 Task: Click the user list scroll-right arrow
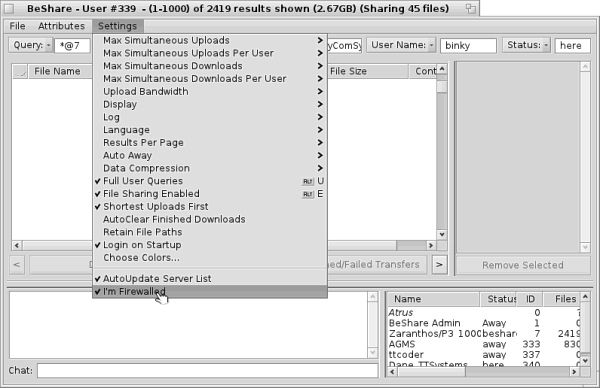(574, 372)
